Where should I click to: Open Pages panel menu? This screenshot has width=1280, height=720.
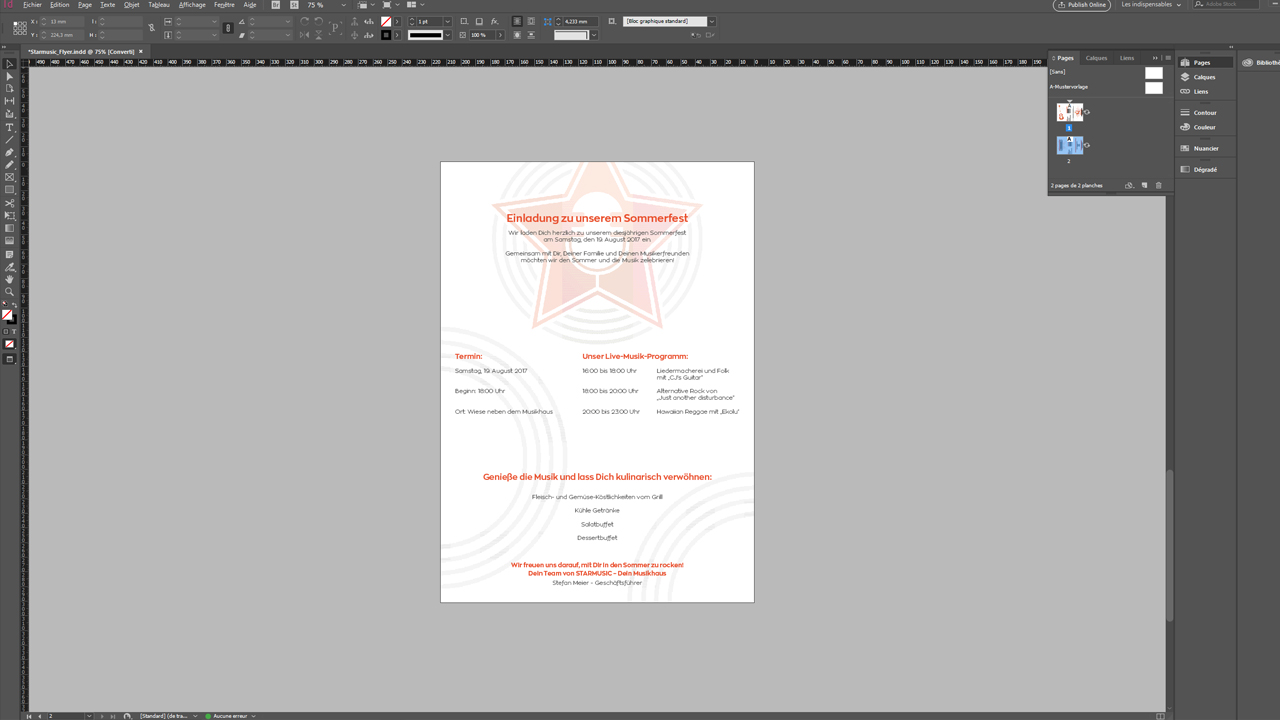click(1167, 58)
